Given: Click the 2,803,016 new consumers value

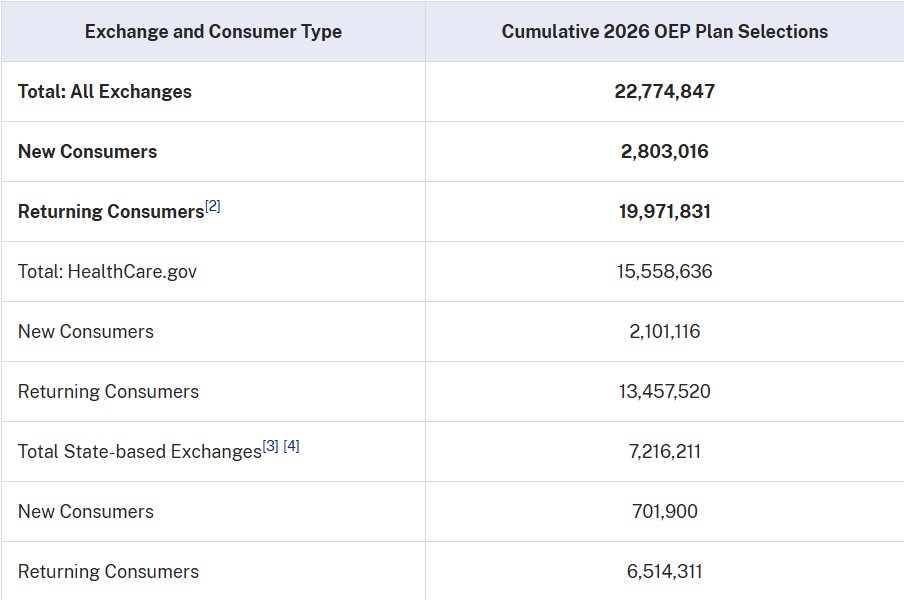Looking at the screenshot, I should coord(664,152).
